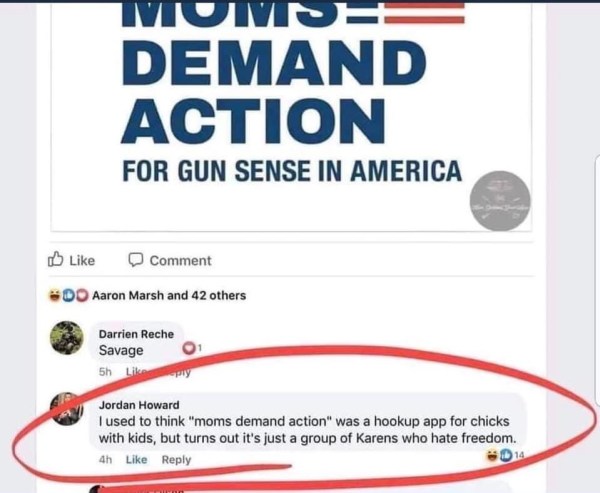The image size is (600, 493).
Task: Open 'Aaron Marsh and 42 others' reactions list
Action: click(x=169, y=295)
